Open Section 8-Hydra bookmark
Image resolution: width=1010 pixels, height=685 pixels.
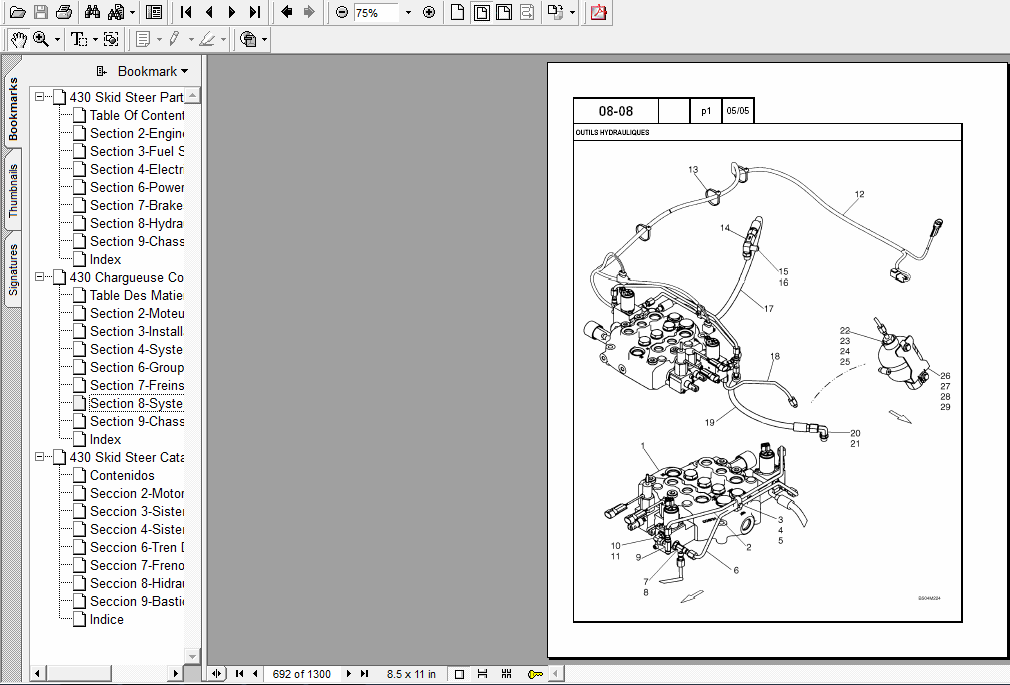[136, 224]
